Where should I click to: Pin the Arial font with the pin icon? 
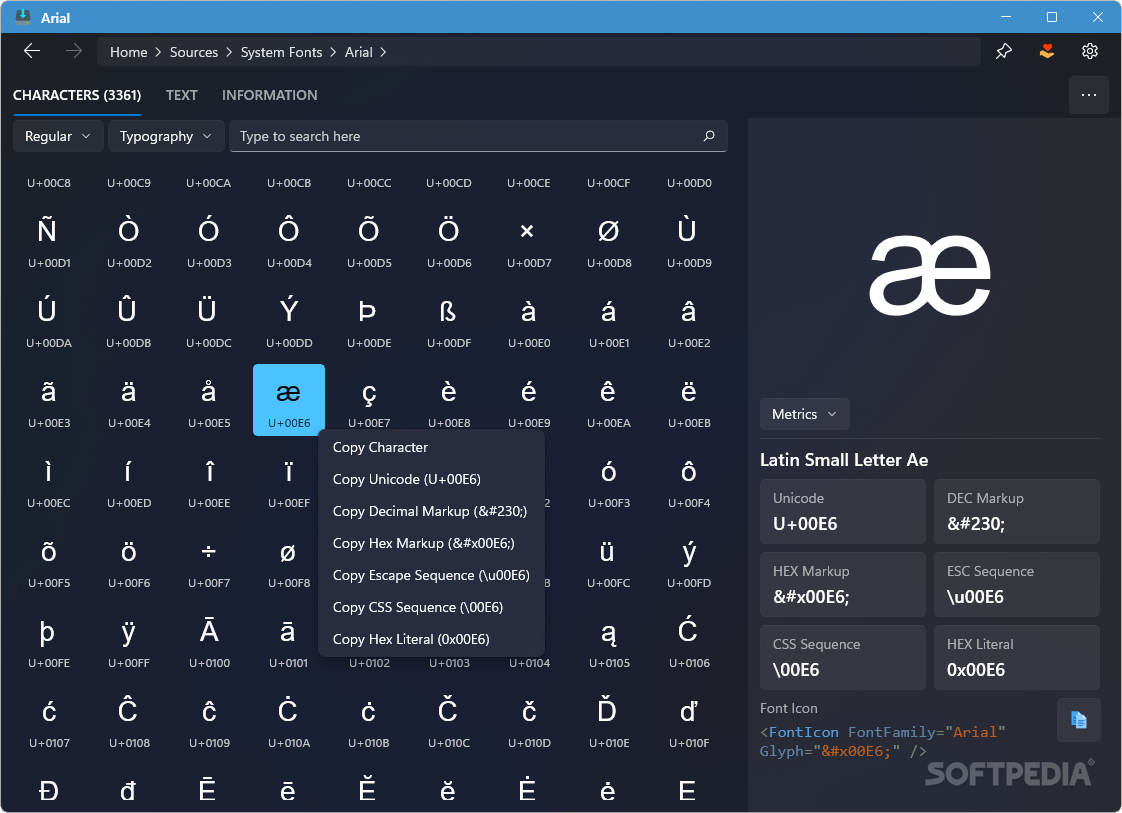tap(1003, 52)
